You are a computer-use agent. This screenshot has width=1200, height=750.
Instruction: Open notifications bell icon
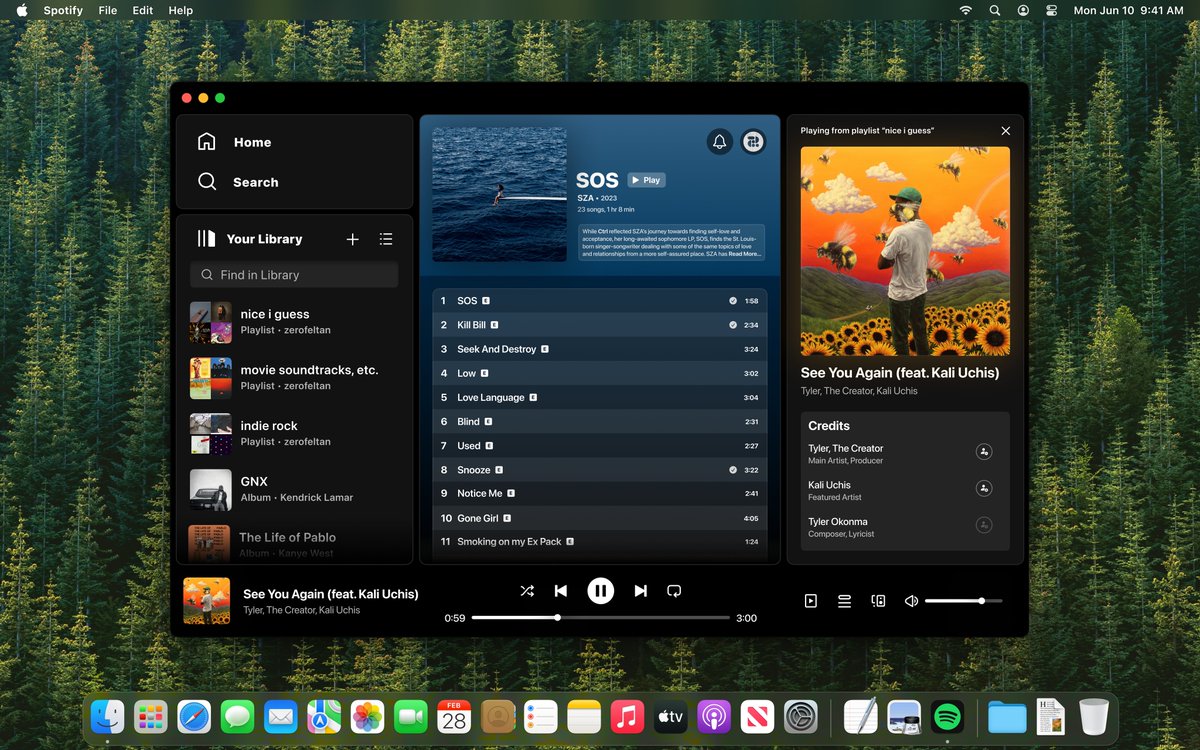click(x=719, y=142)
